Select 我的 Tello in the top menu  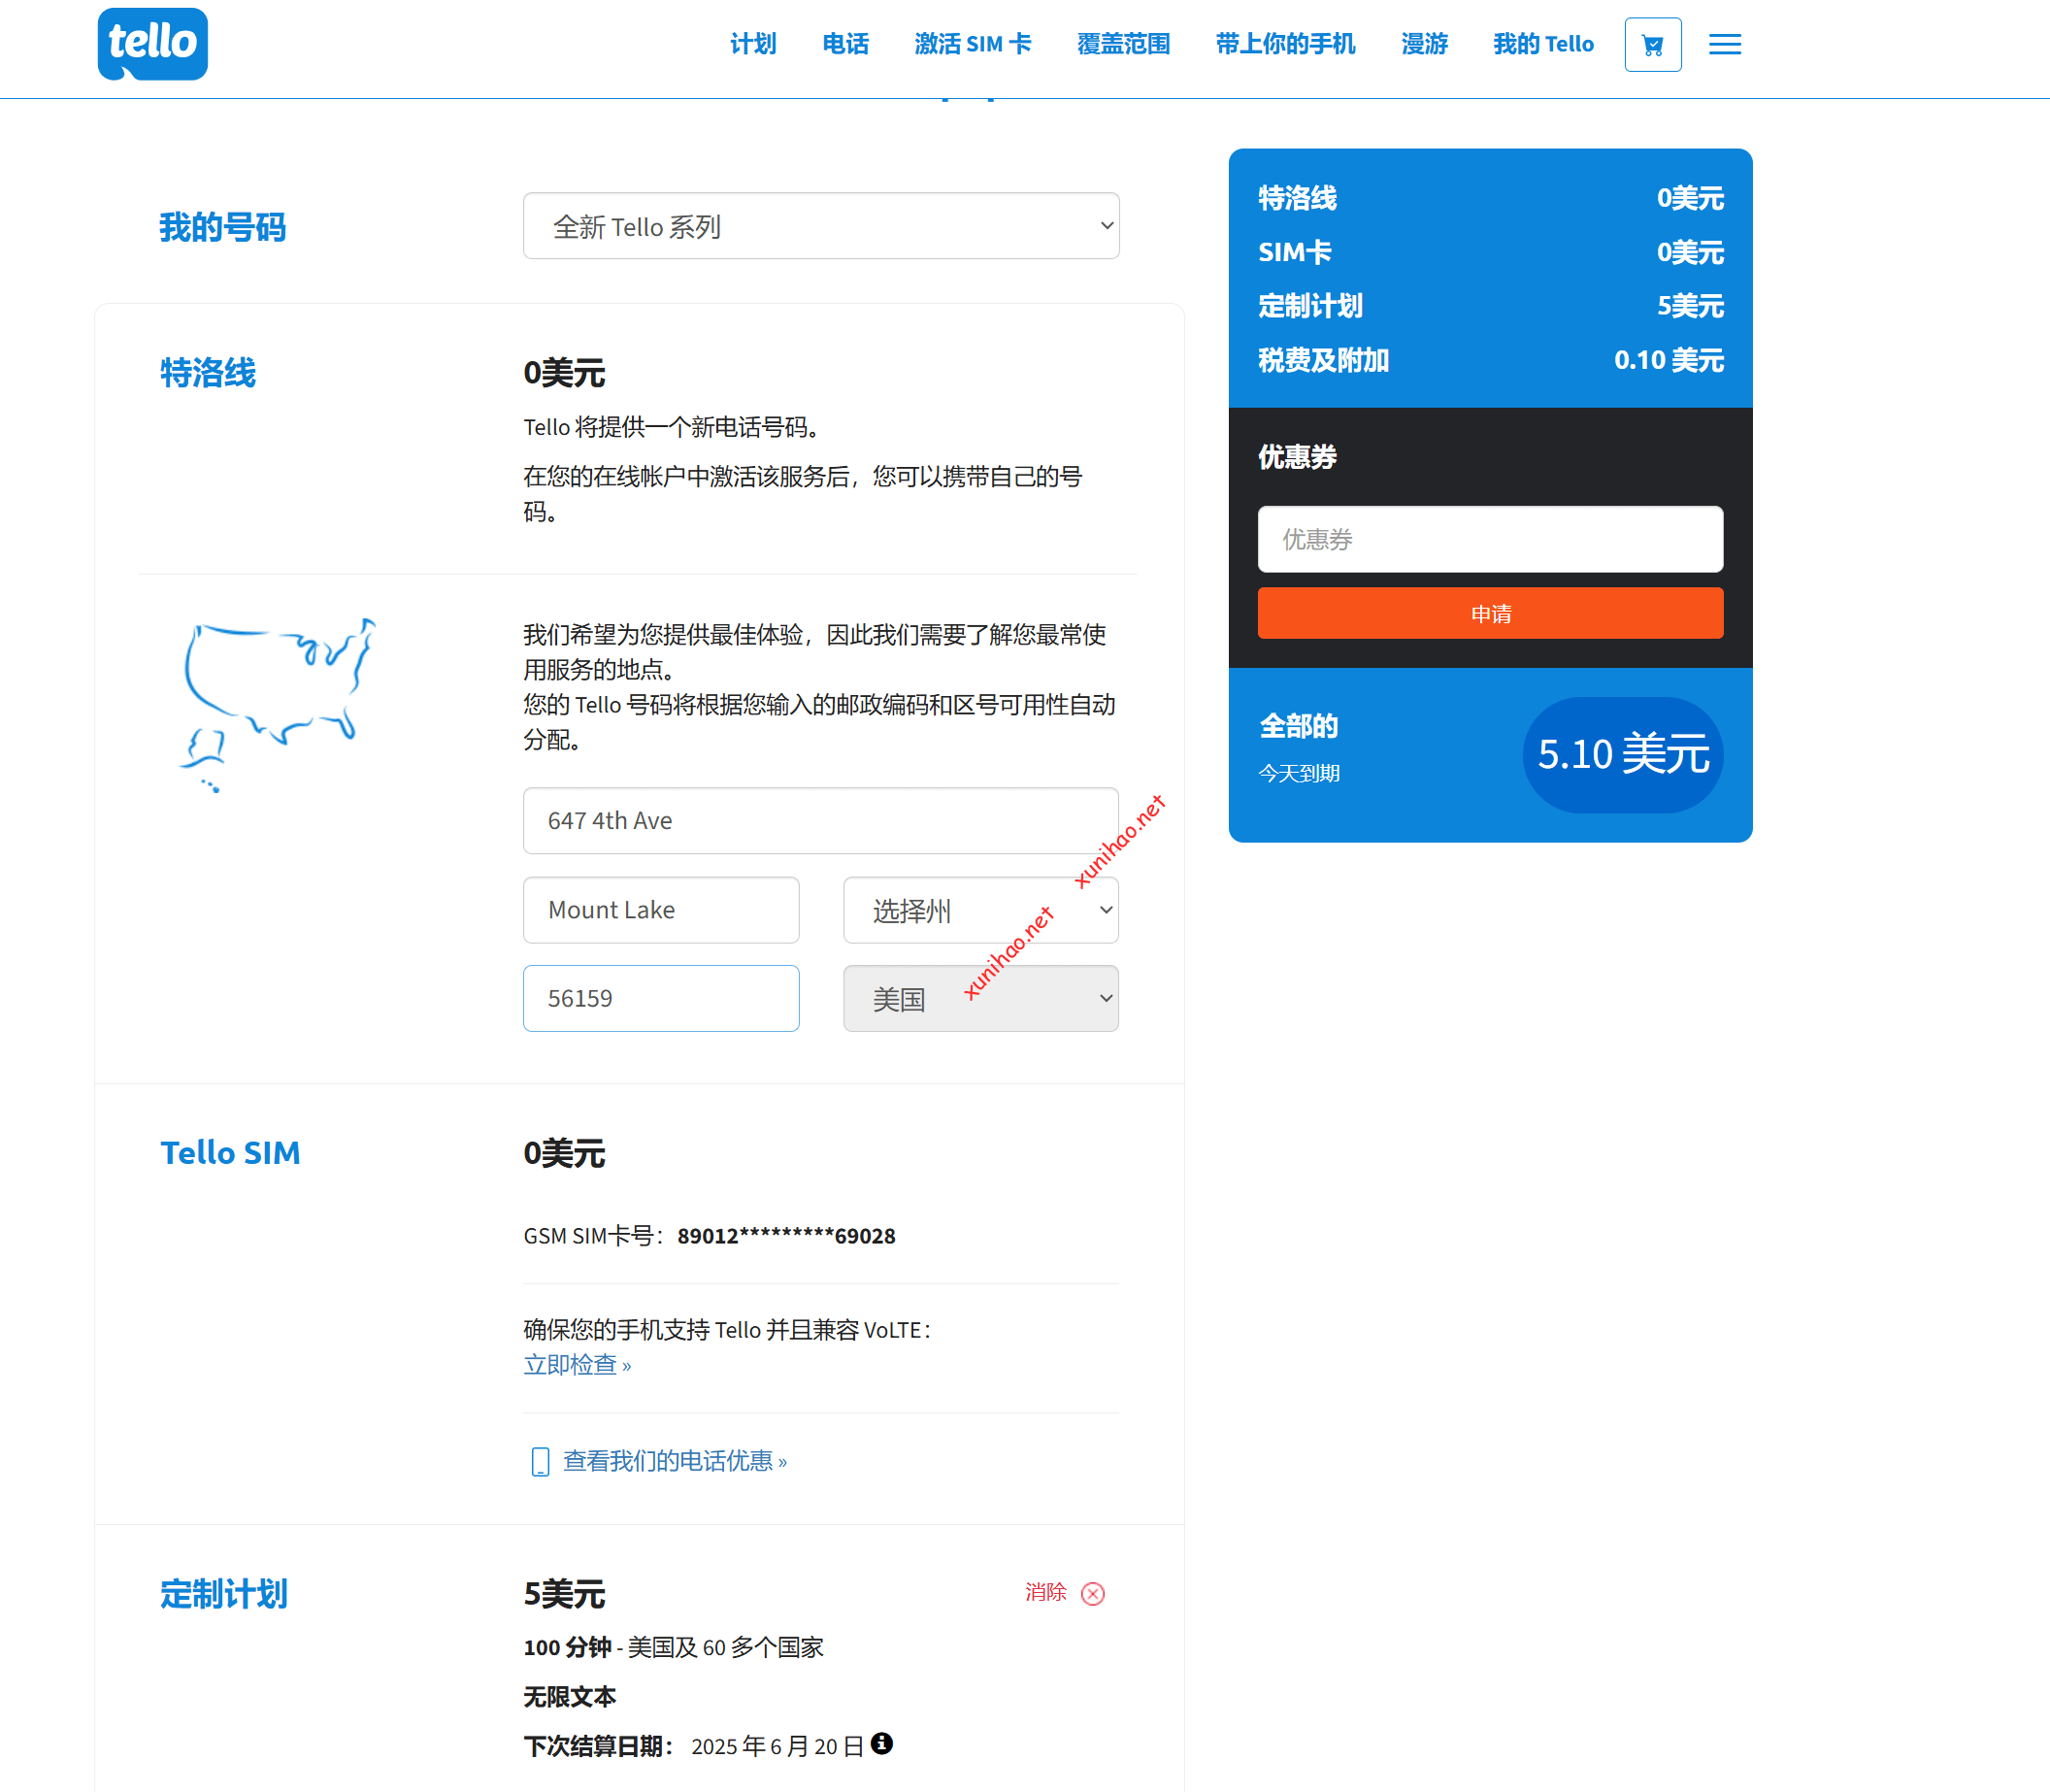pos(1542,44)
